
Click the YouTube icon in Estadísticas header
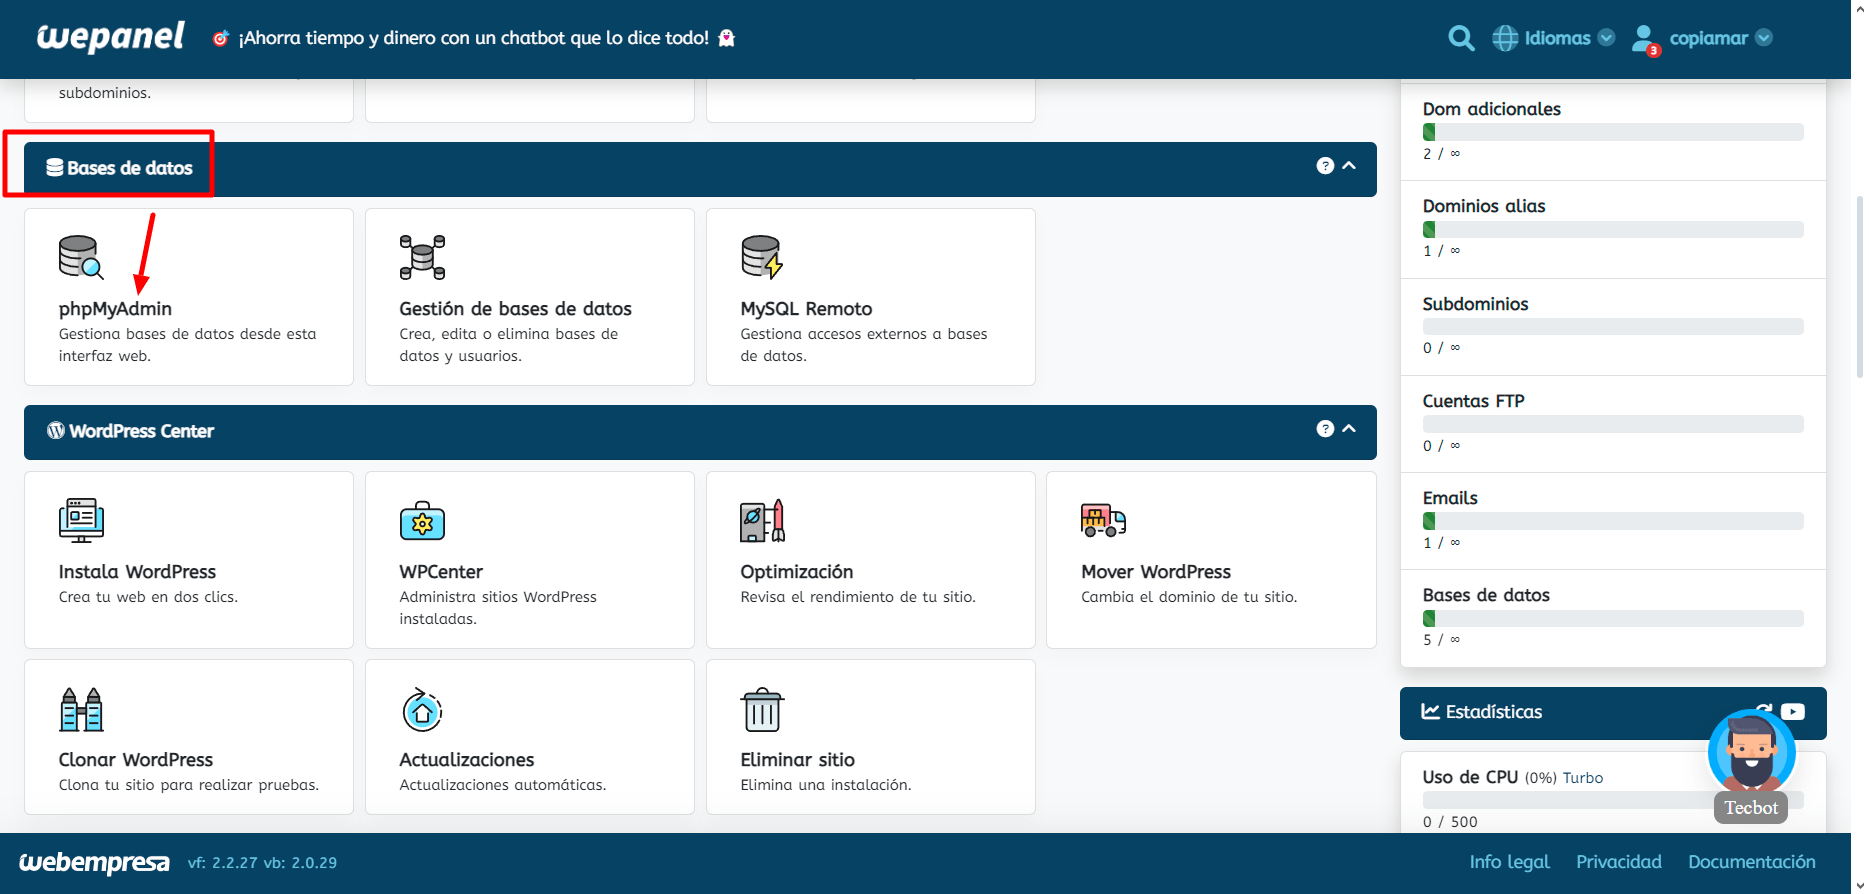coord(1793,712)
